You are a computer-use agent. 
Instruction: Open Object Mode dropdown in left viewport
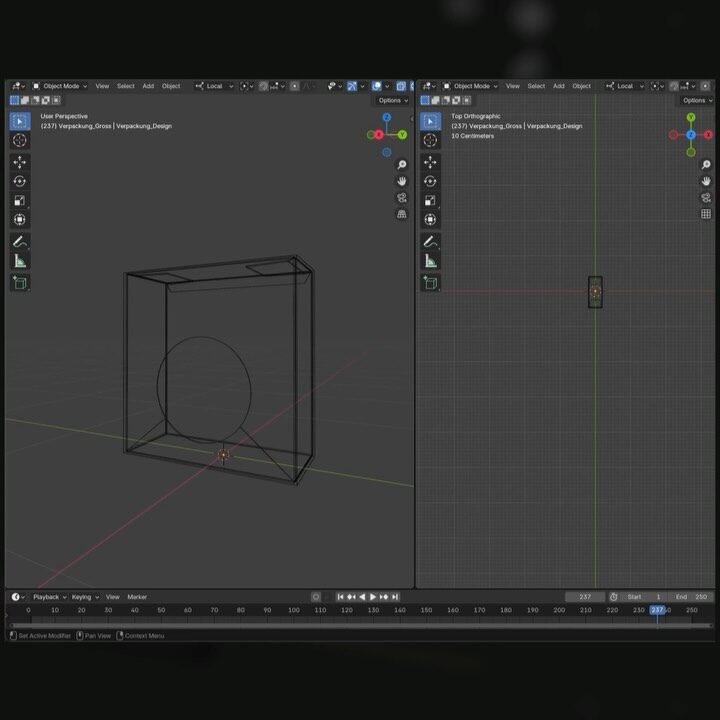[60, 86]
